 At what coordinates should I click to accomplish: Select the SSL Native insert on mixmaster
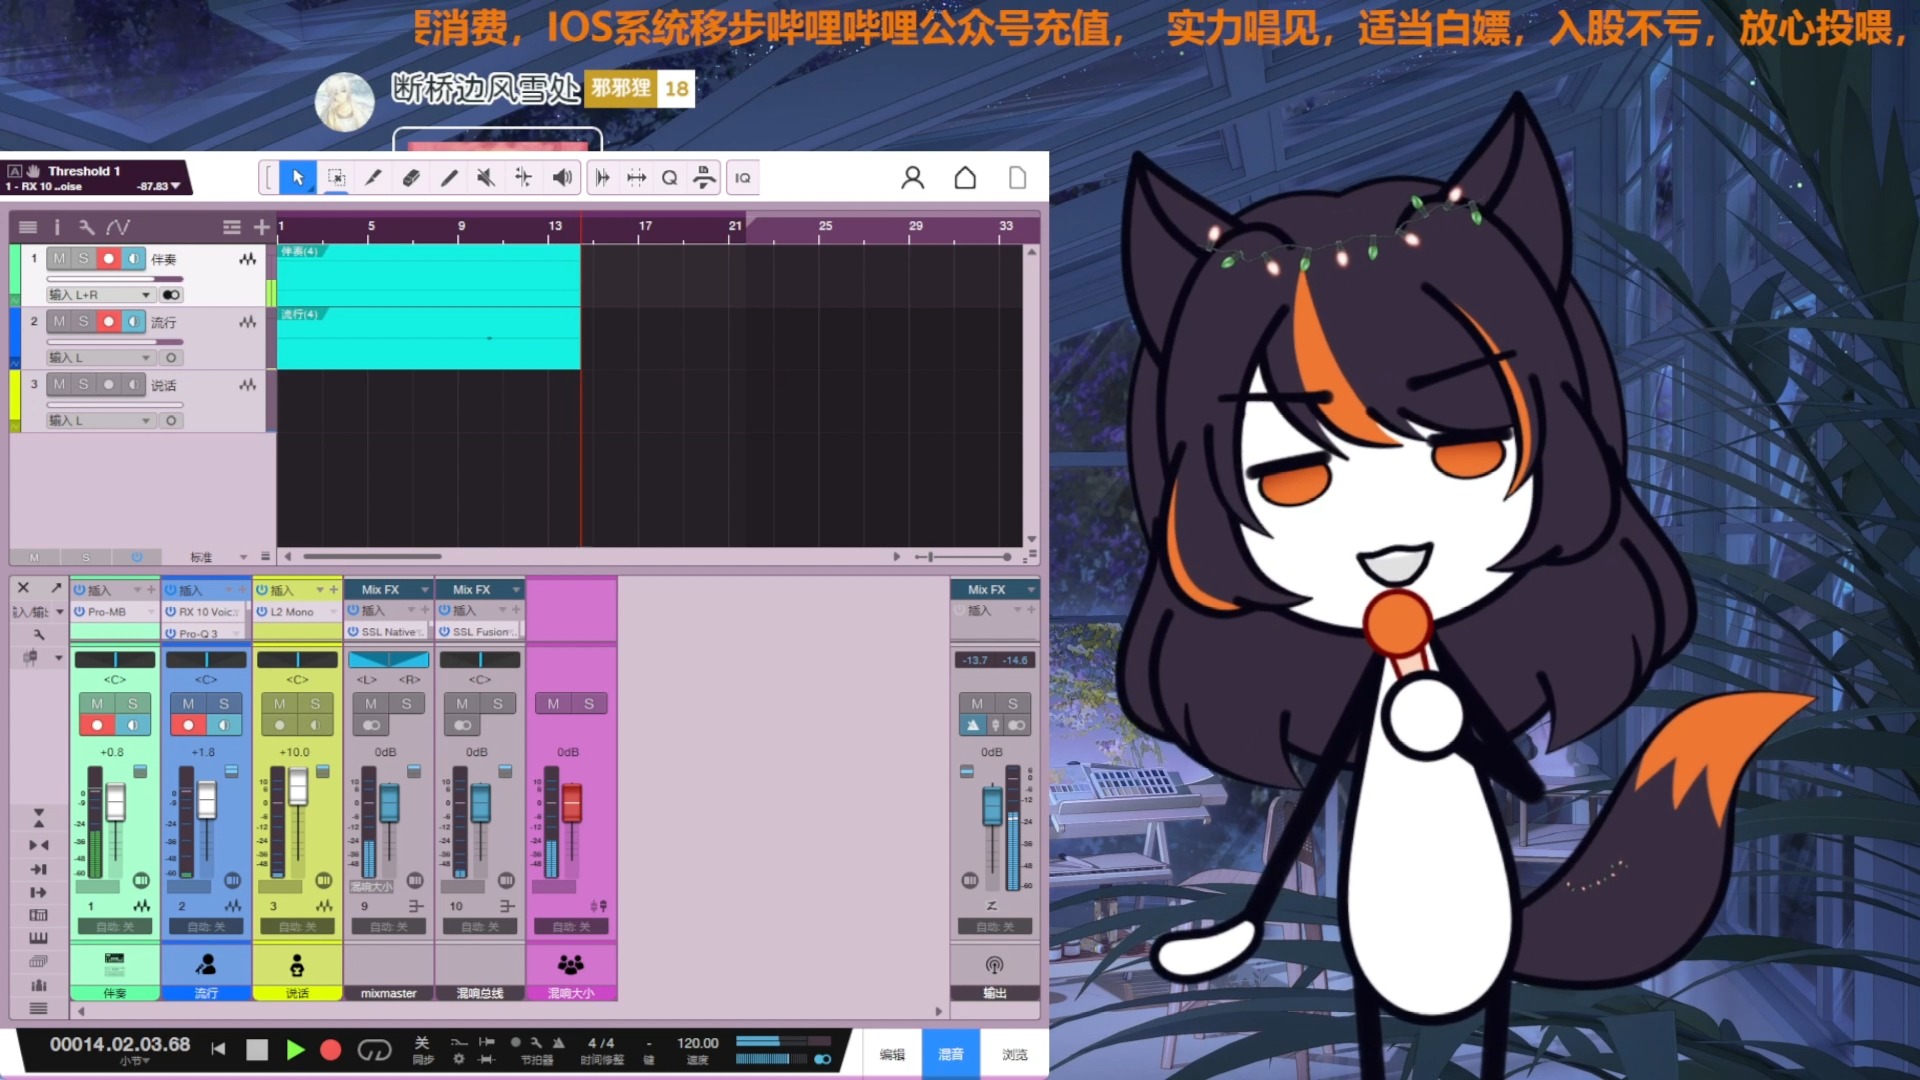pyautogui.click(x=389, y=632)
